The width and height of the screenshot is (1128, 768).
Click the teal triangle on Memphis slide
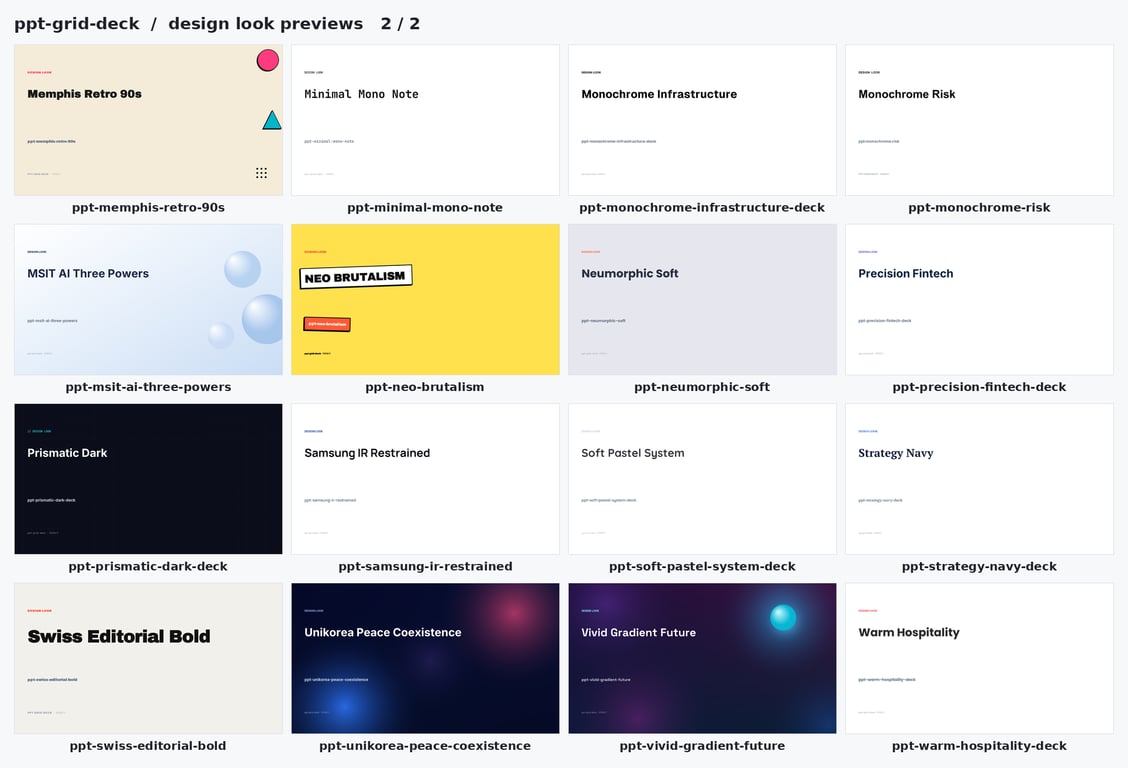272,120
